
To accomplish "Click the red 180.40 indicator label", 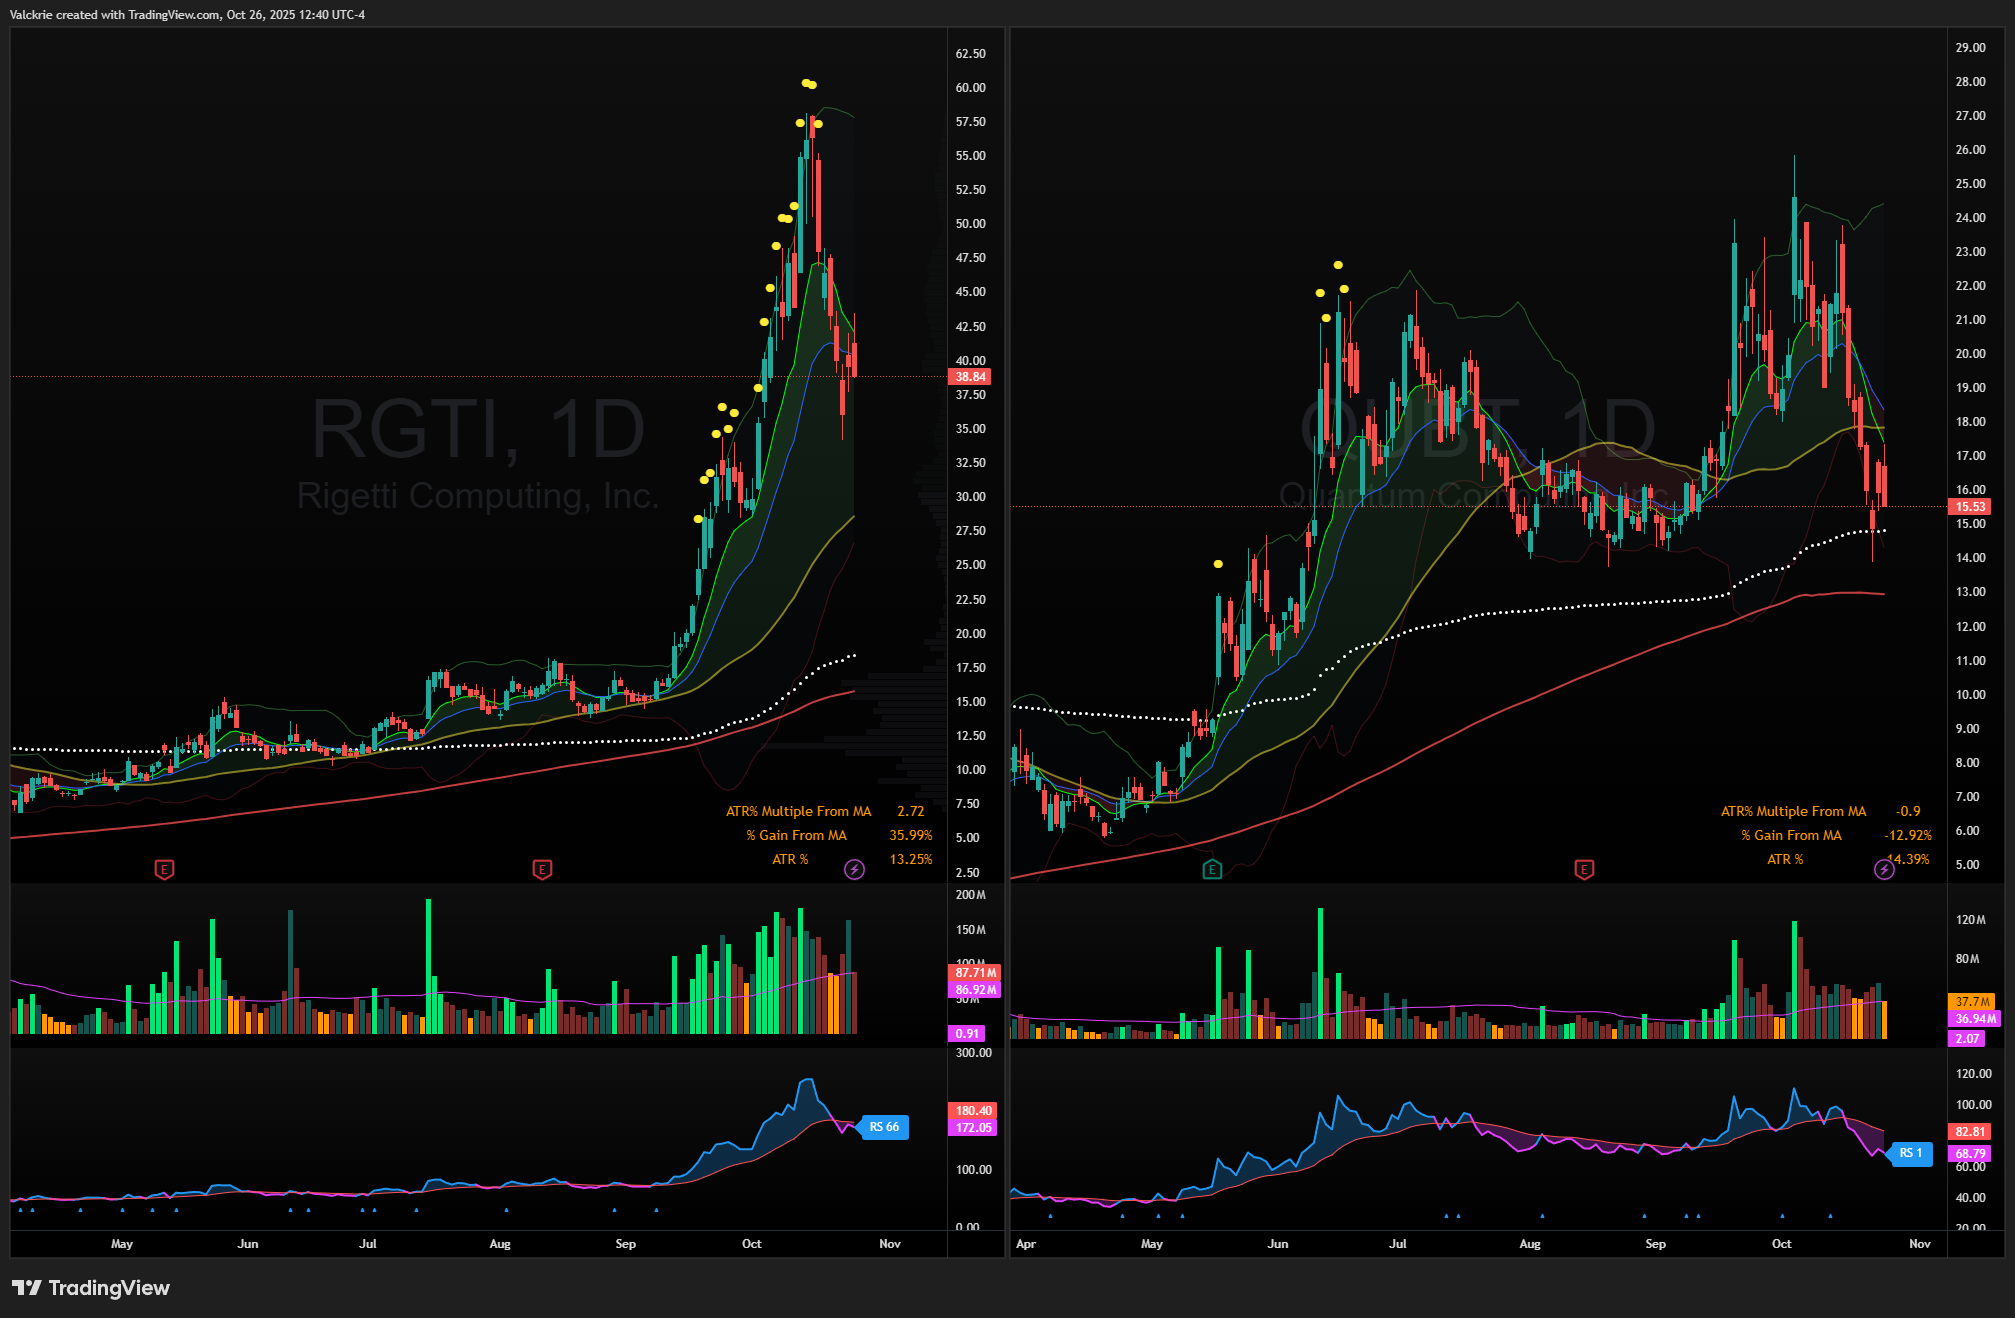I will [973, 1111].
